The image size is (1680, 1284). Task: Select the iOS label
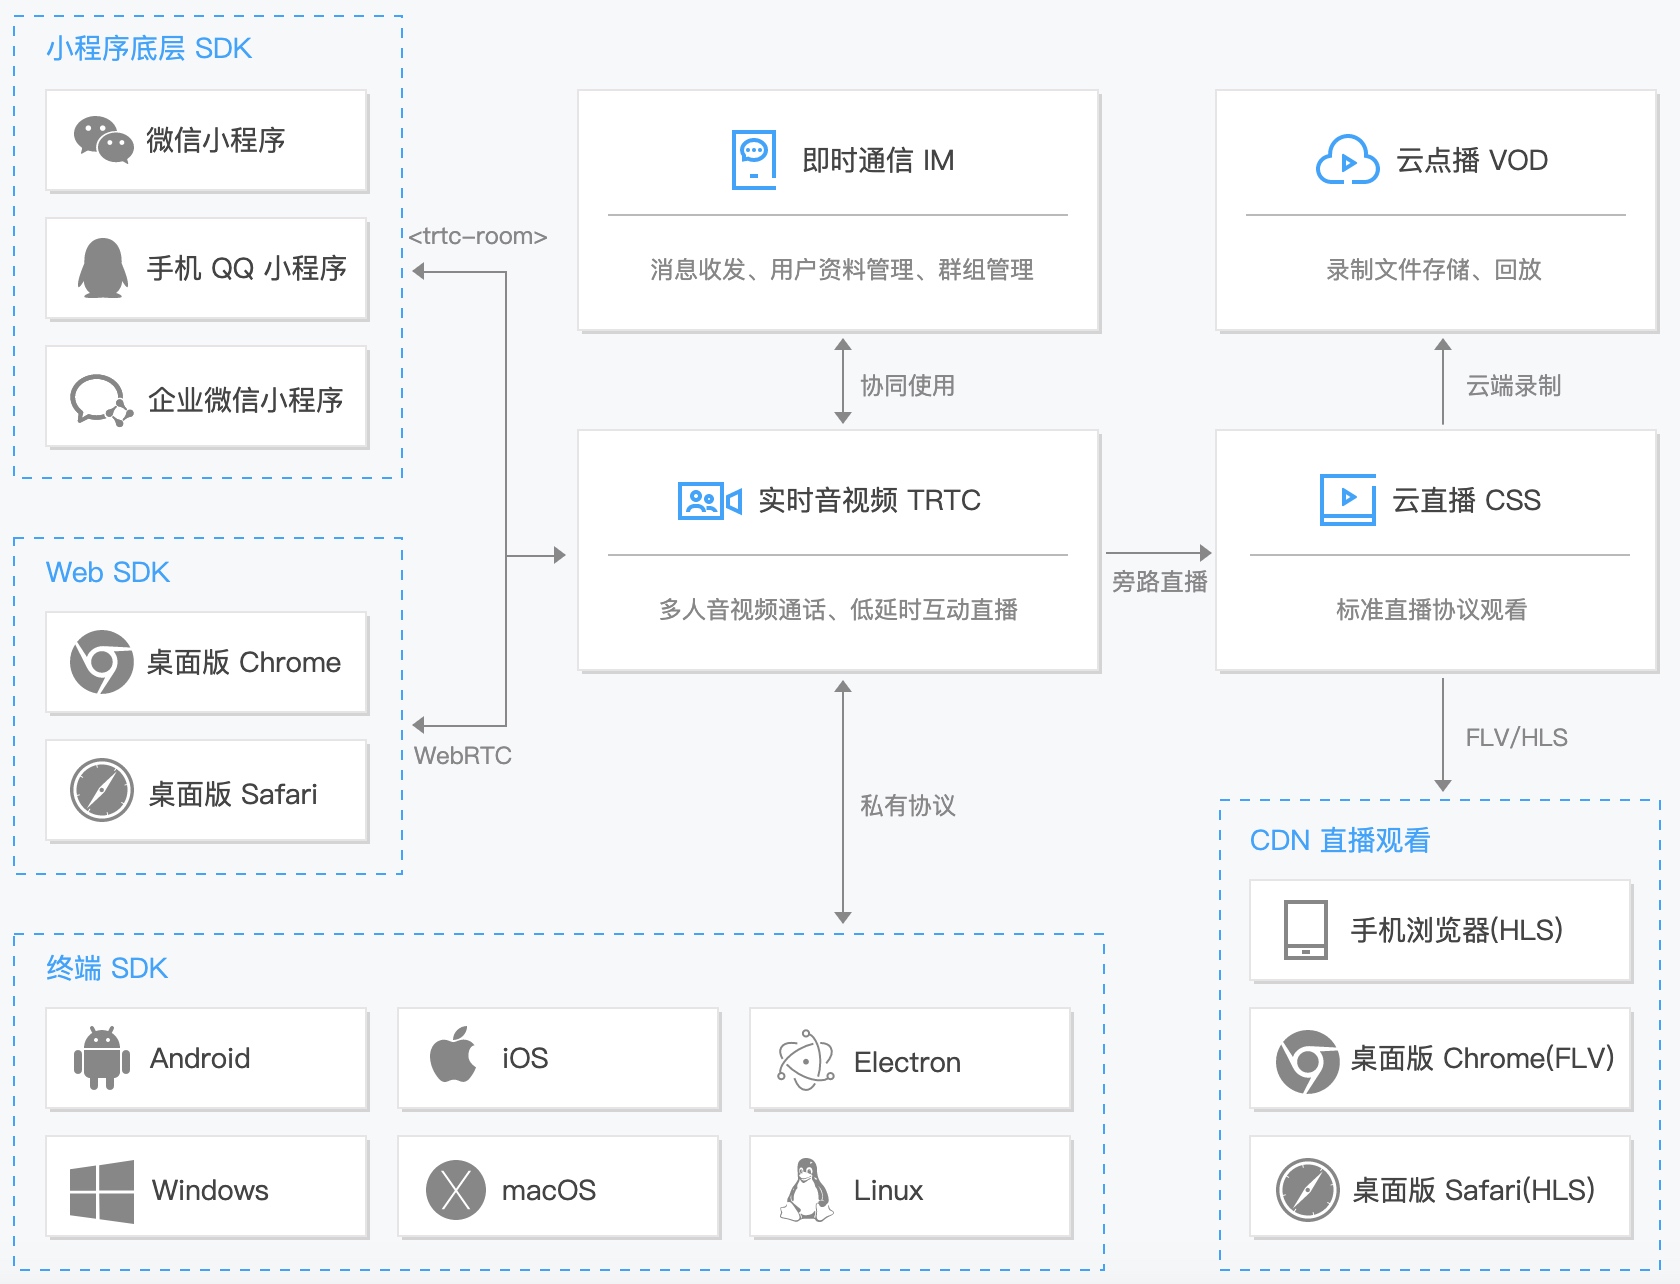coord(525,1058)
